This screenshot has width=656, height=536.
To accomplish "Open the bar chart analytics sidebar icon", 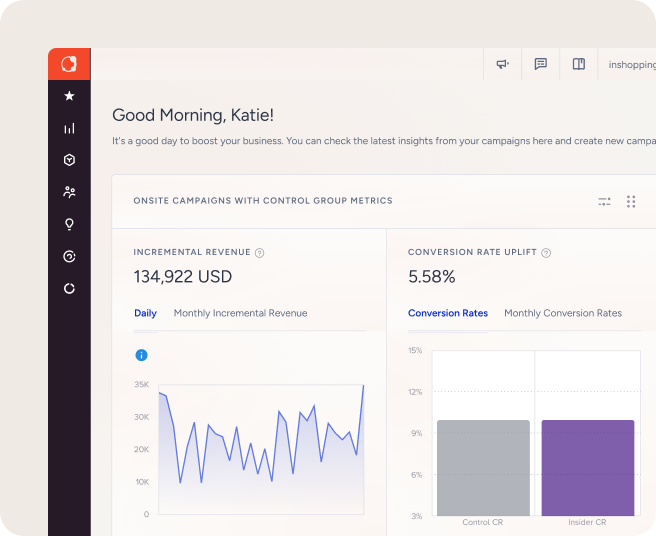I will tap(69, 128).
